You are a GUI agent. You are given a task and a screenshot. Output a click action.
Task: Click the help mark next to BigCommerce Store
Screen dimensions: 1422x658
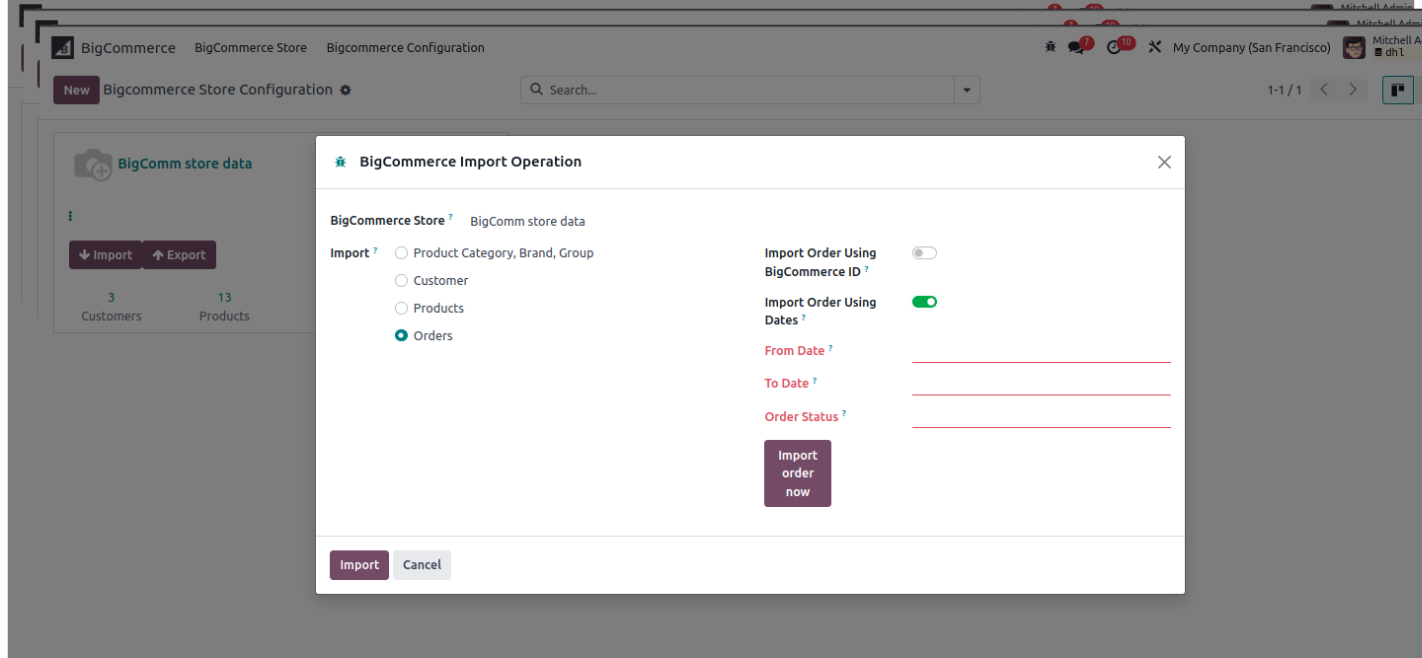[x=450, y=217]
